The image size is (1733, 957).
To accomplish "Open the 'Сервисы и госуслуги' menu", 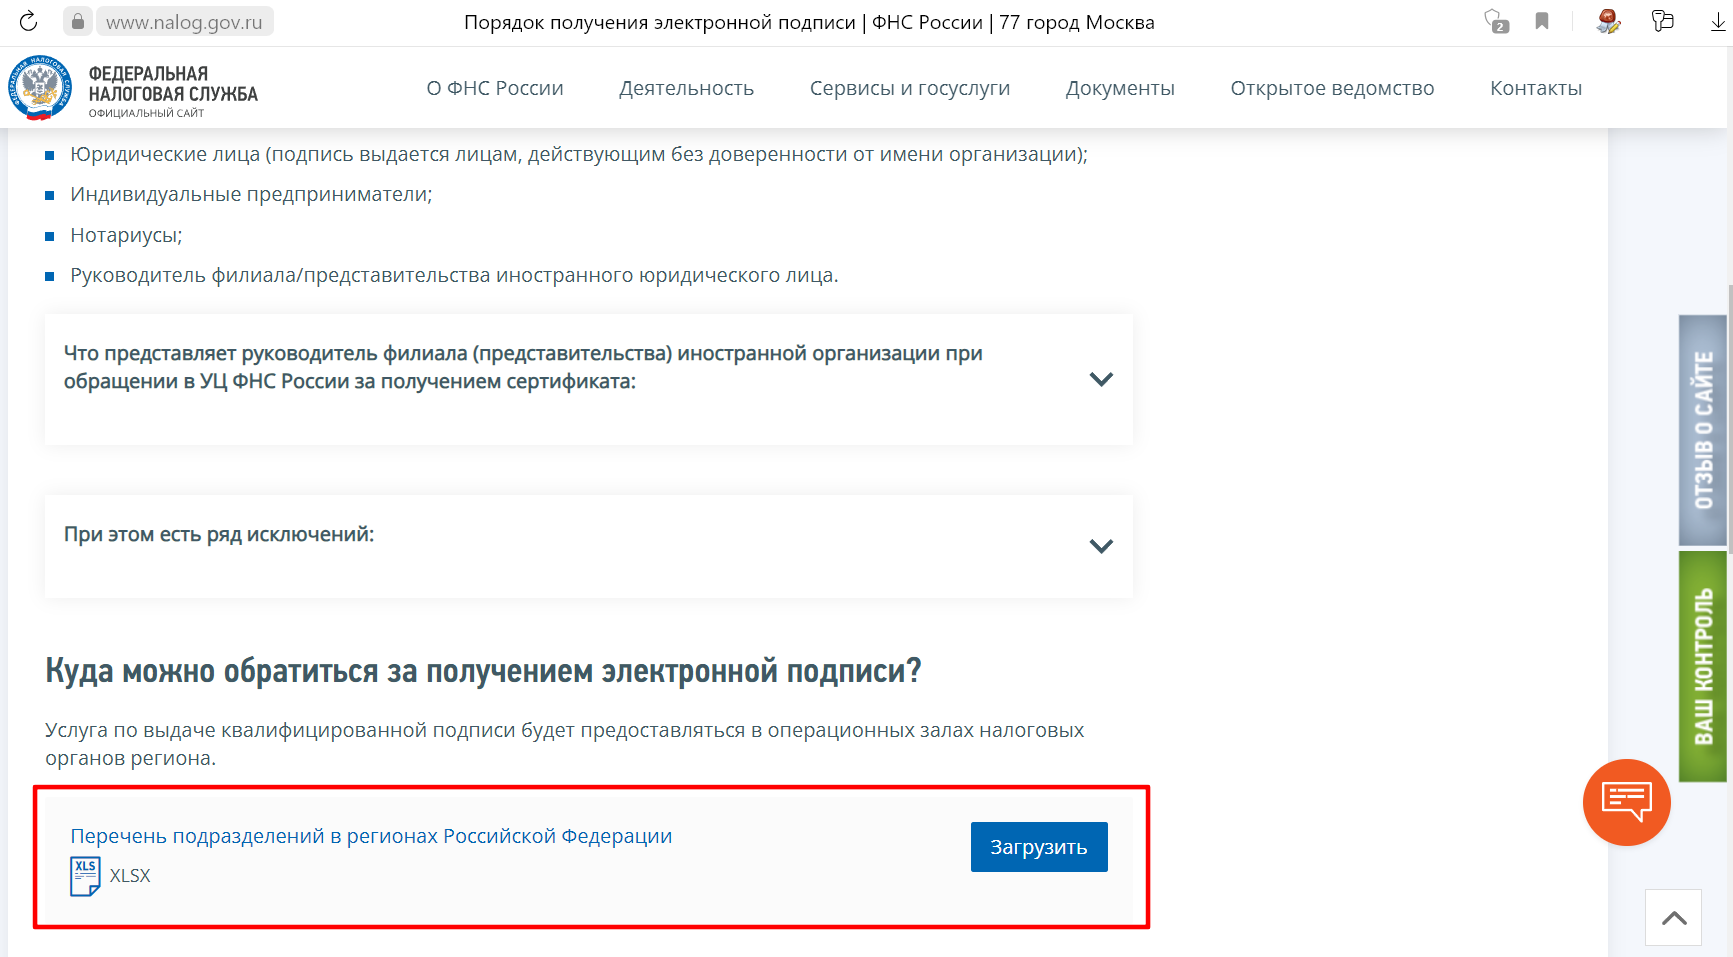I will (x=909, y=88).
